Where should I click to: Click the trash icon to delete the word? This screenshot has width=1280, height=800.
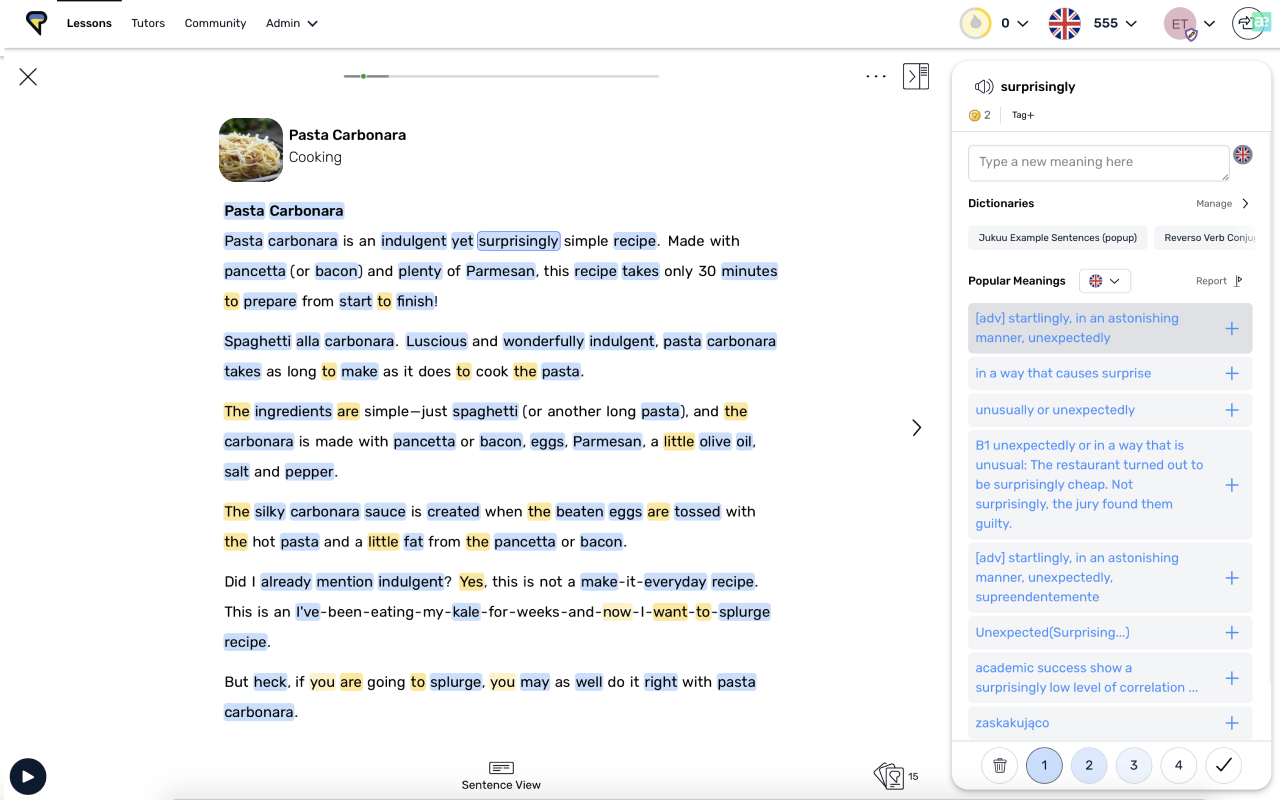pyautogui.click(x=999, y=765)
